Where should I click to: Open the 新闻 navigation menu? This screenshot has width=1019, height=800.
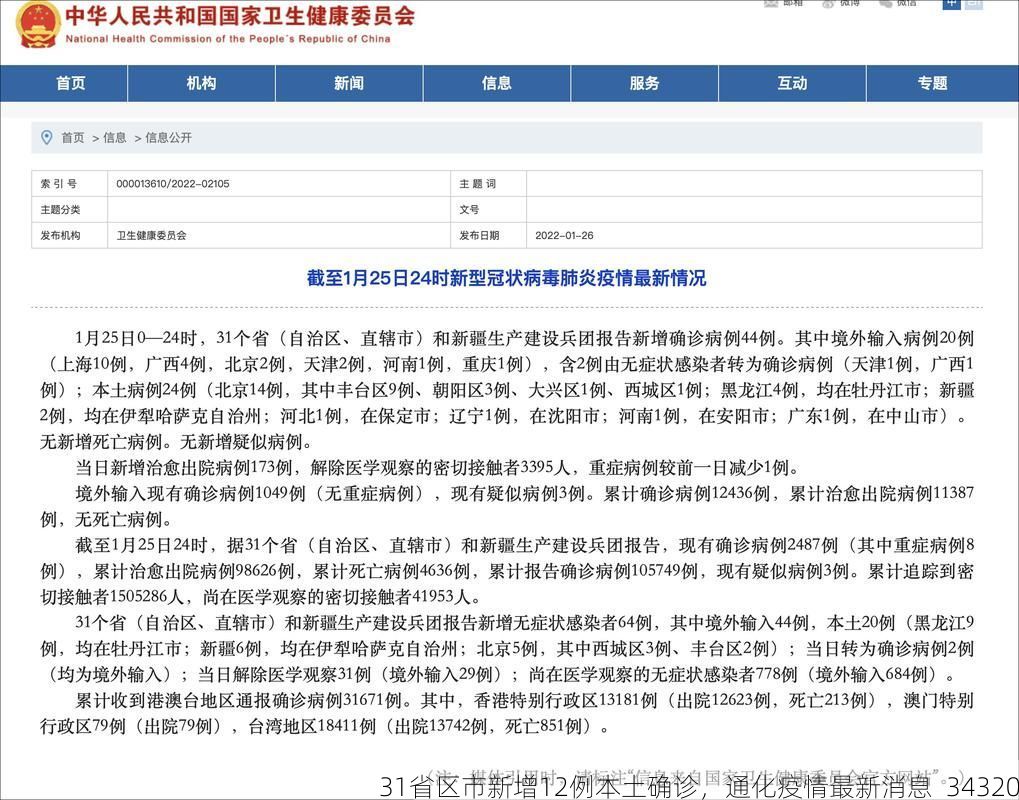pyautogui.click(x=348, y=83)
